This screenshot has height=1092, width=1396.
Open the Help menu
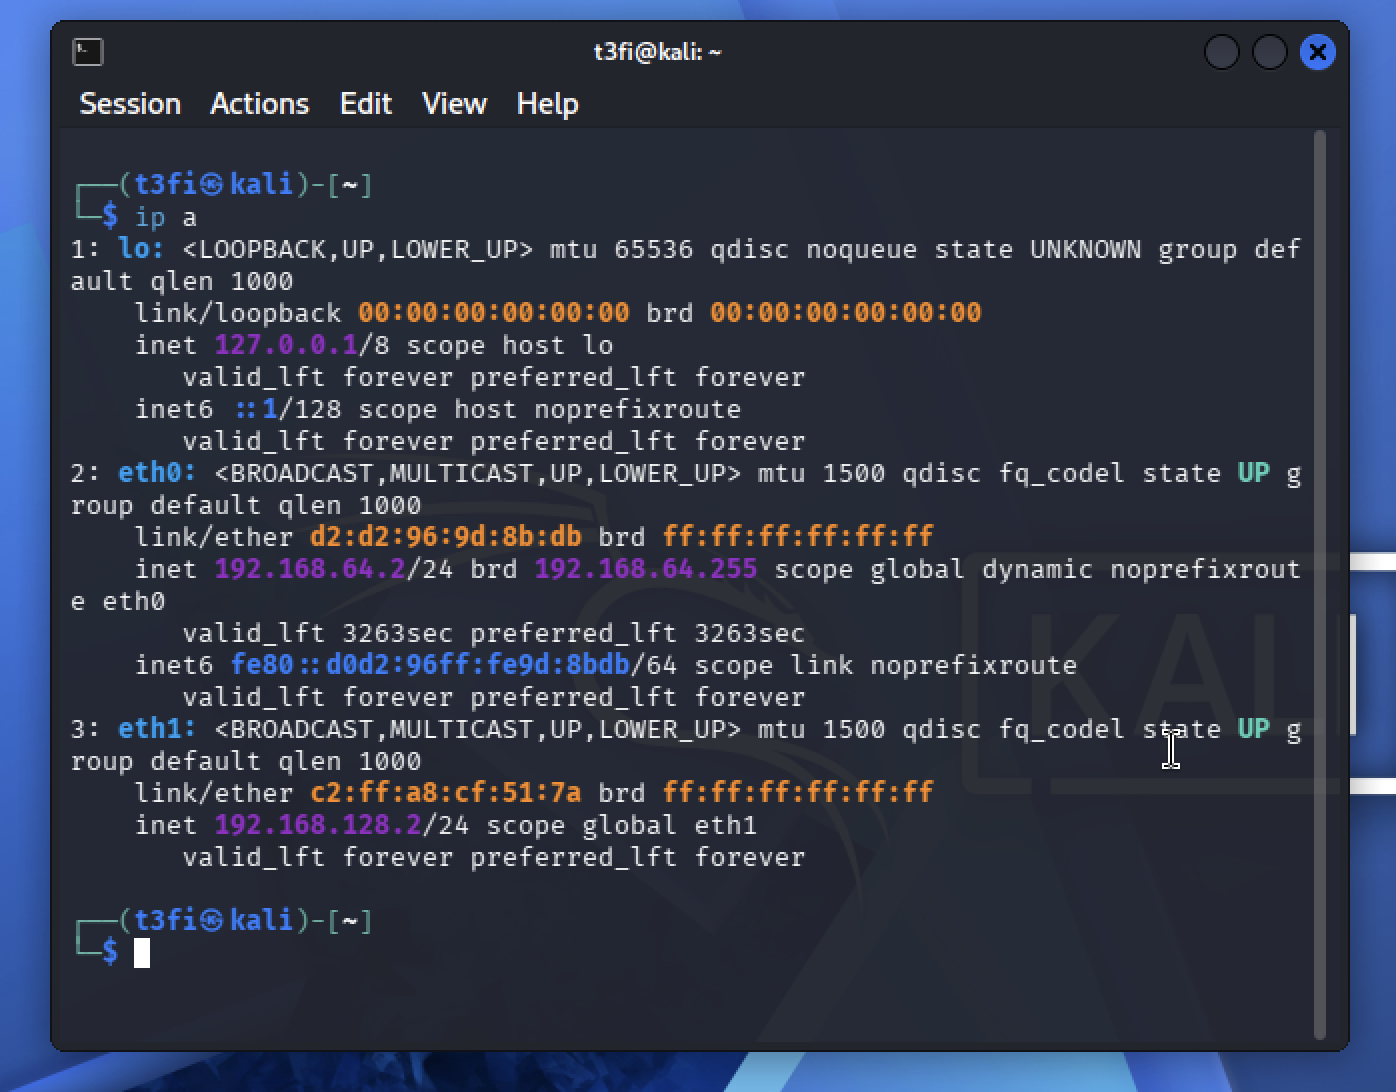(547, 104)
